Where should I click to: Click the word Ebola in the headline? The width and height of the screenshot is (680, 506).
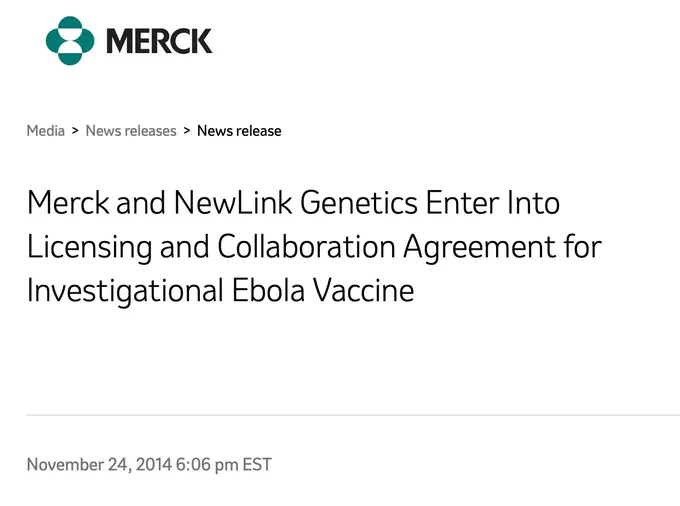tap(268, 290)
